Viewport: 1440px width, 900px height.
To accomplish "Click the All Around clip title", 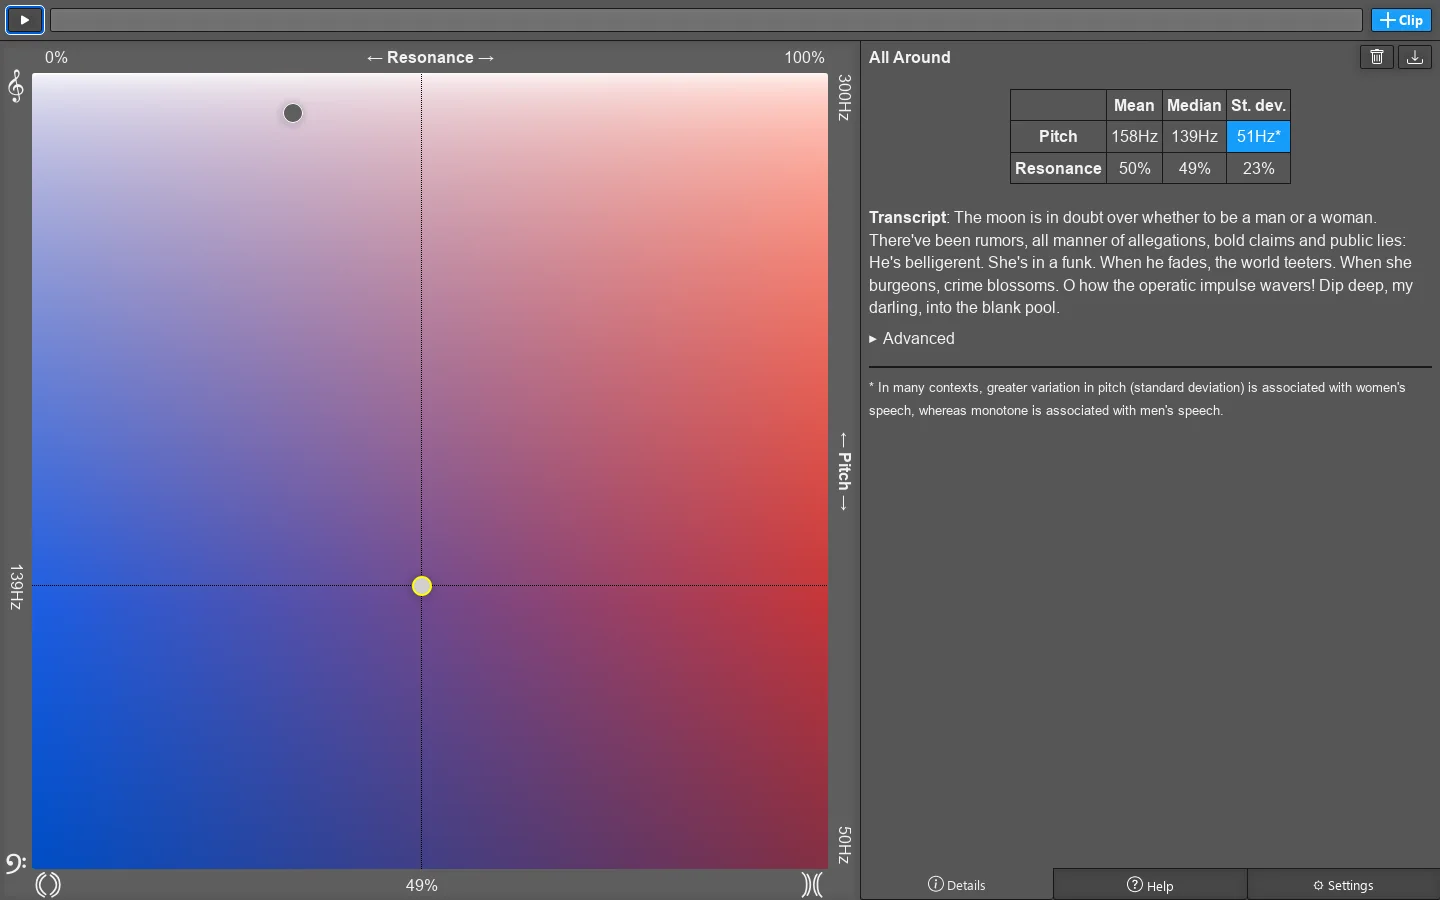I will click(x=909, y=57).
